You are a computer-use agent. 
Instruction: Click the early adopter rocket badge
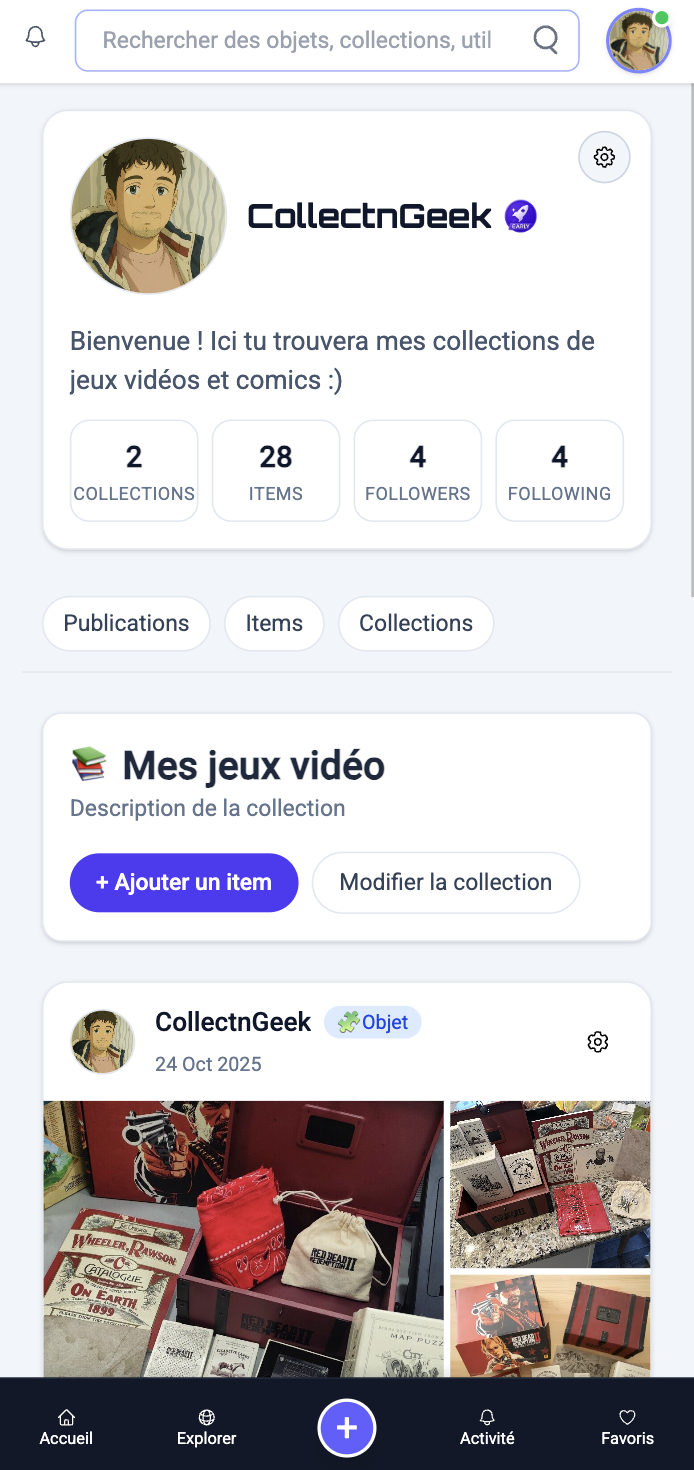[520, 215]
